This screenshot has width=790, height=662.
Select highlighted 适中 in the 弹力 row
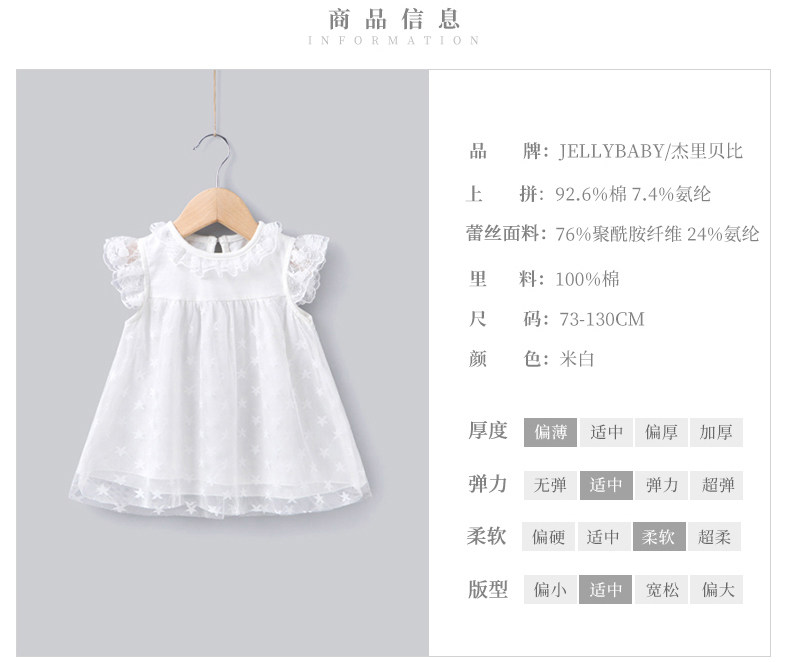point(606,485)
